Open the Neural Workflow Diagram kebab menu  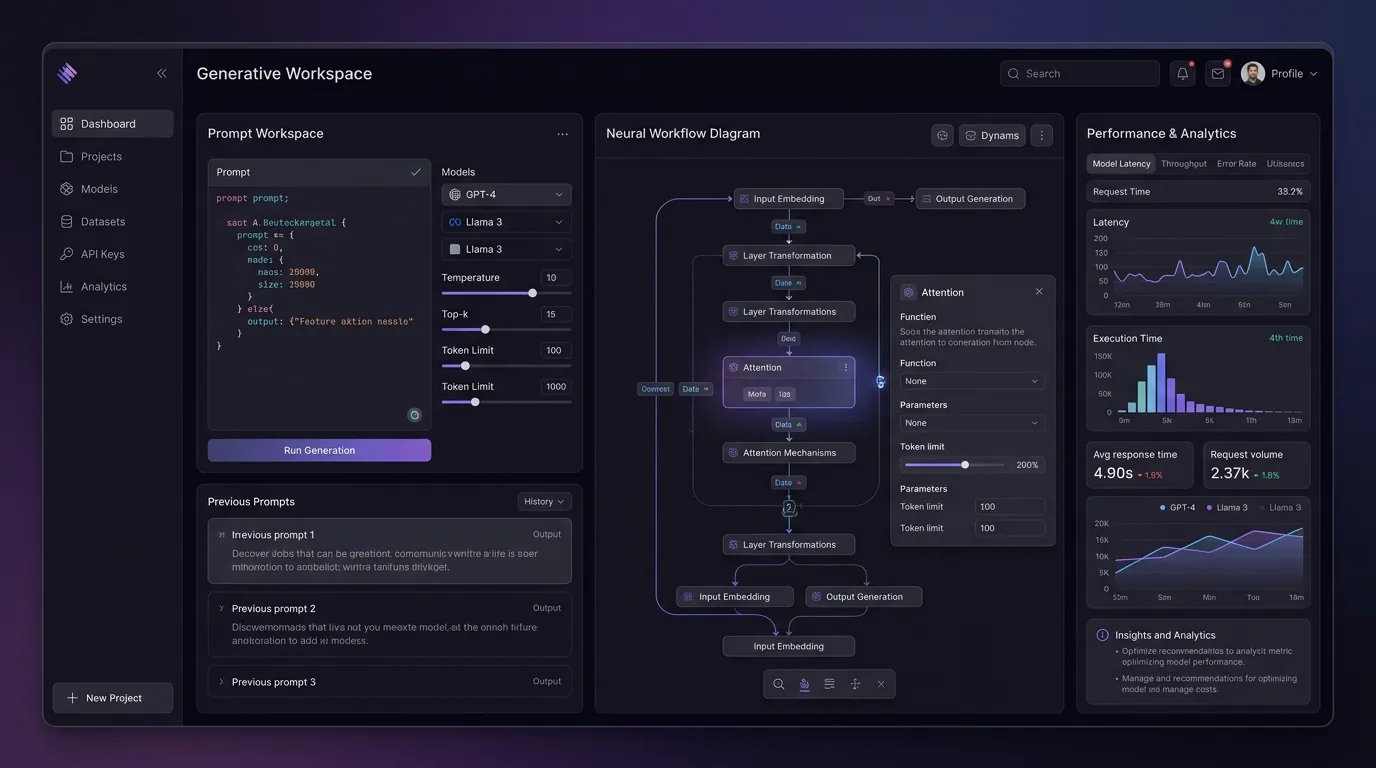coord(1042,135)
